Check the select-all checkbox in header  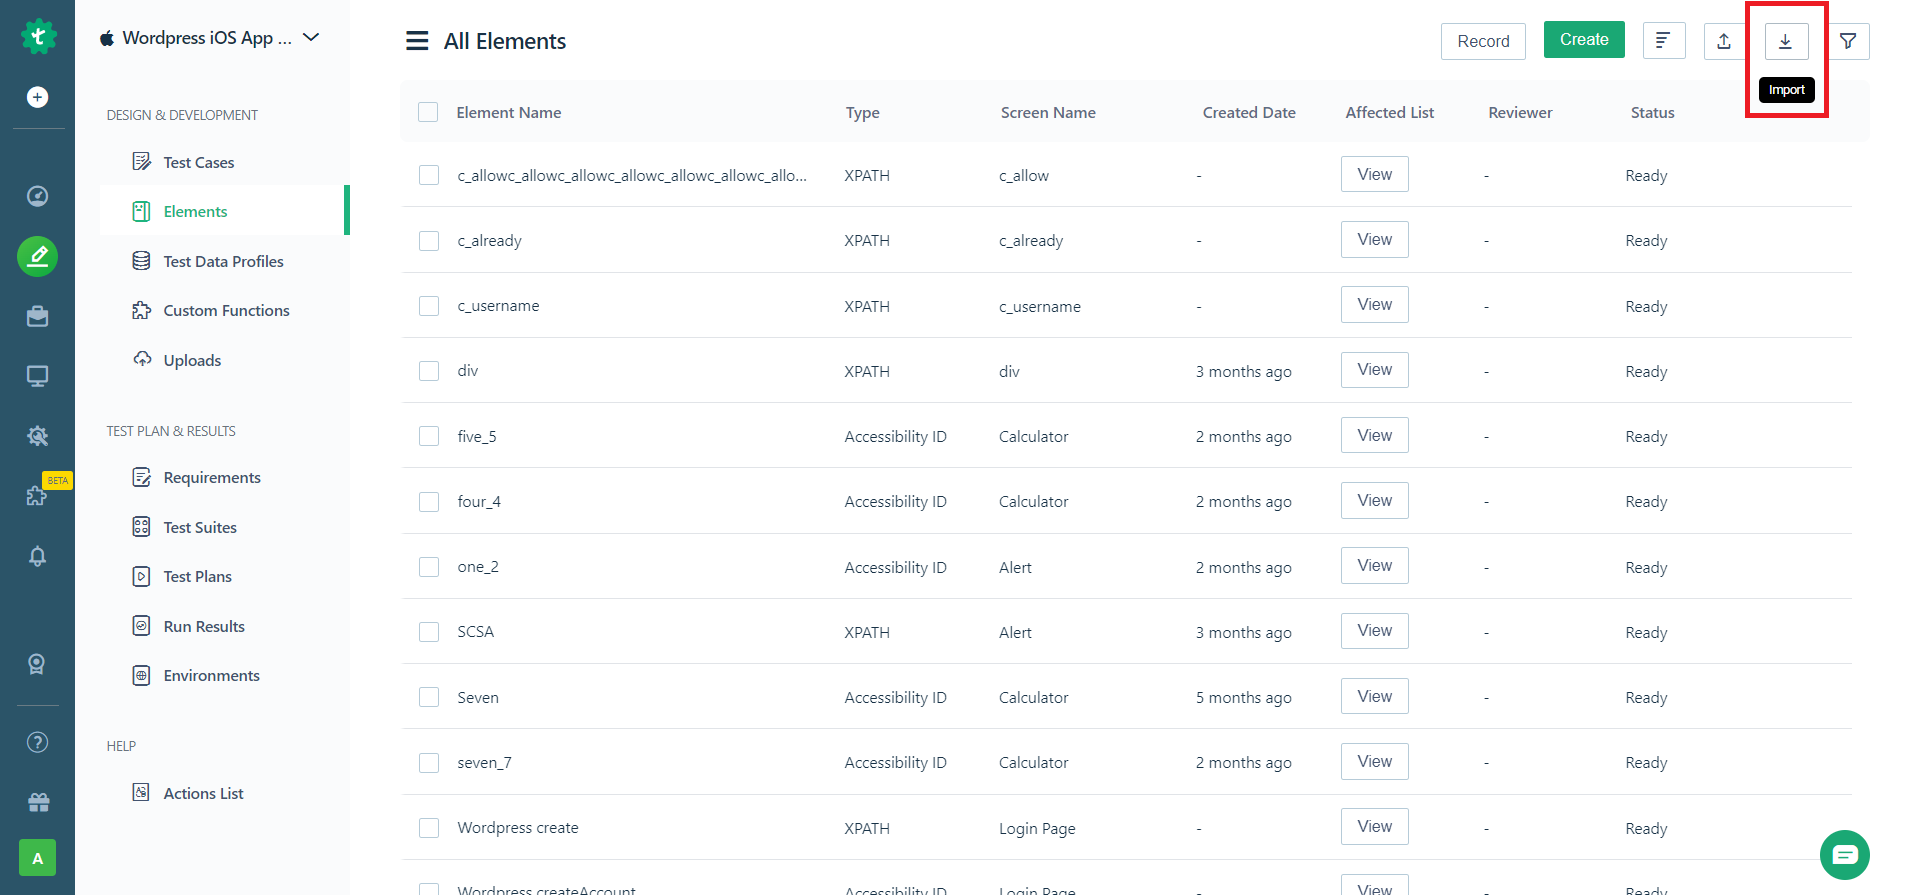point(428,112)
